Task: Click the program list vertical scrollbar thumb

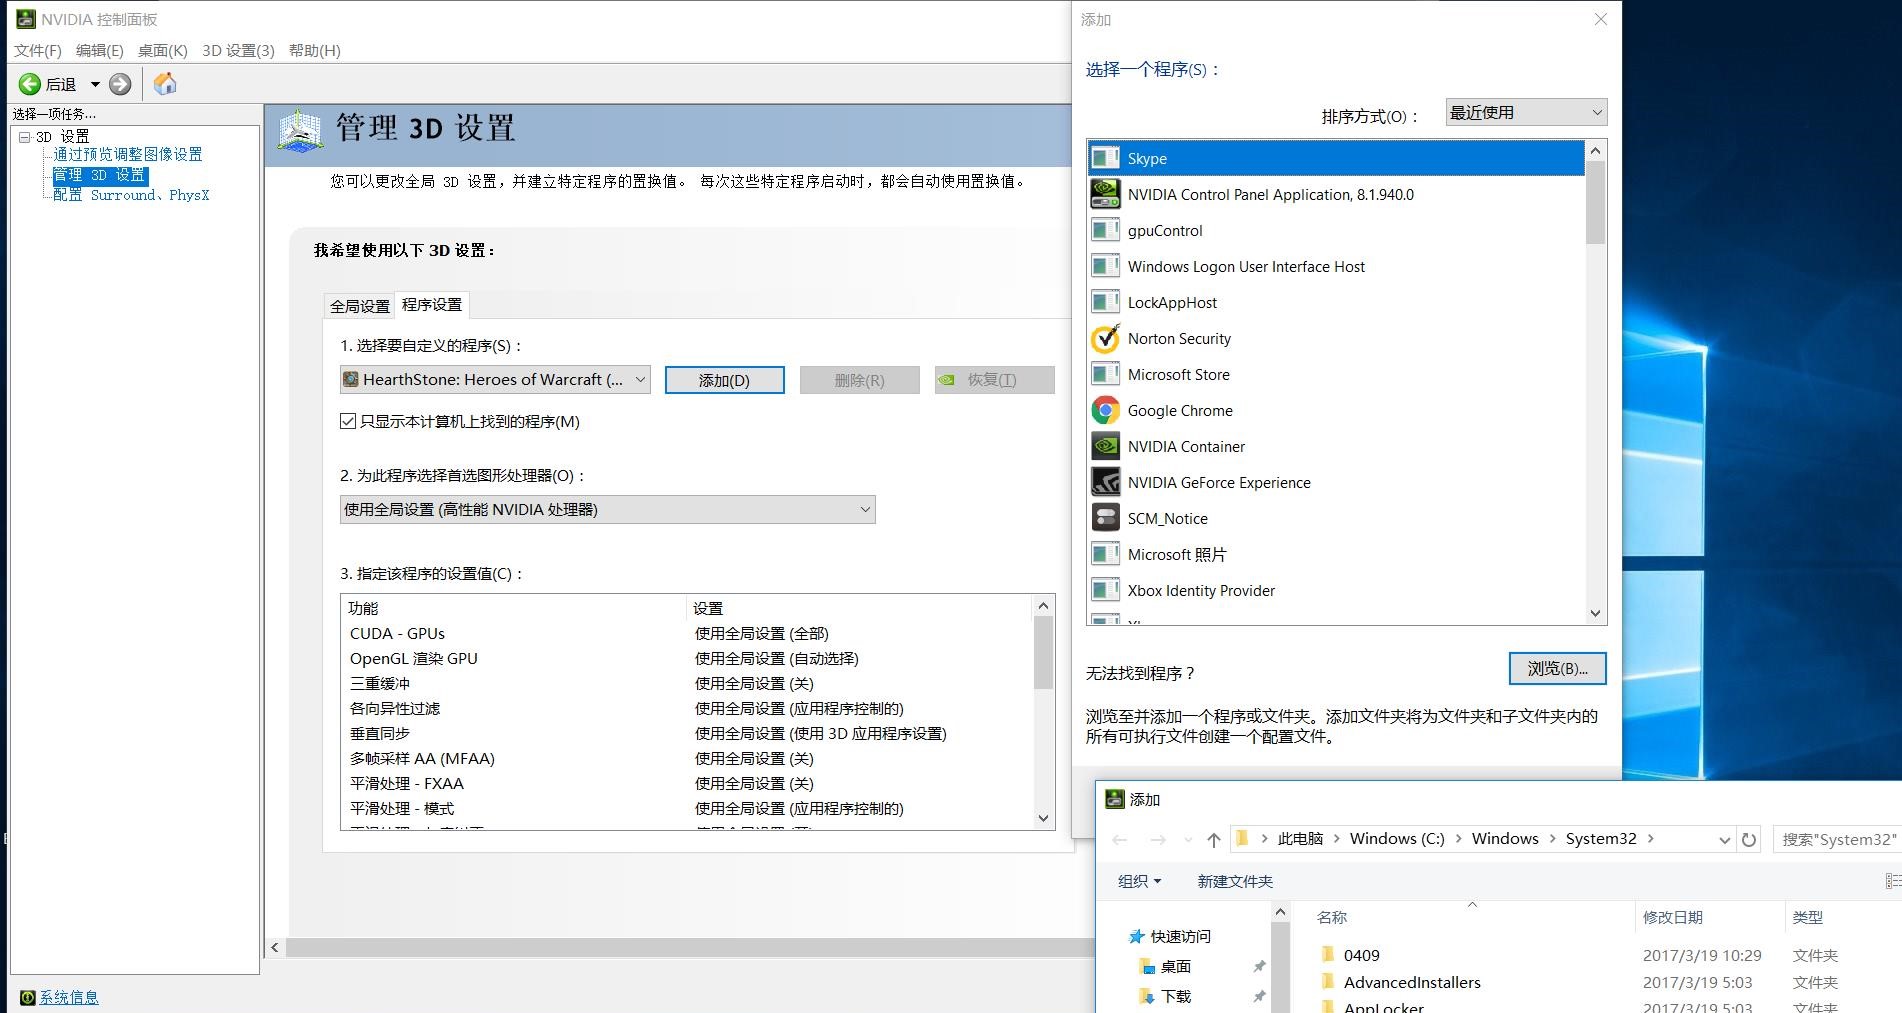Action: coord(1595,203)
